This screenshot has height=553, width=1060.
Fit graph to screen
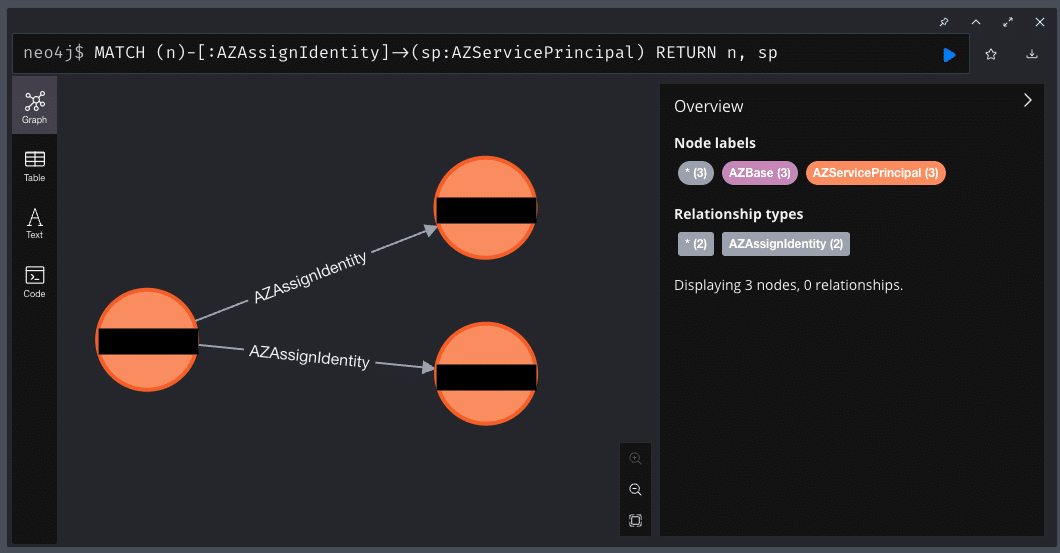point(635,521)
